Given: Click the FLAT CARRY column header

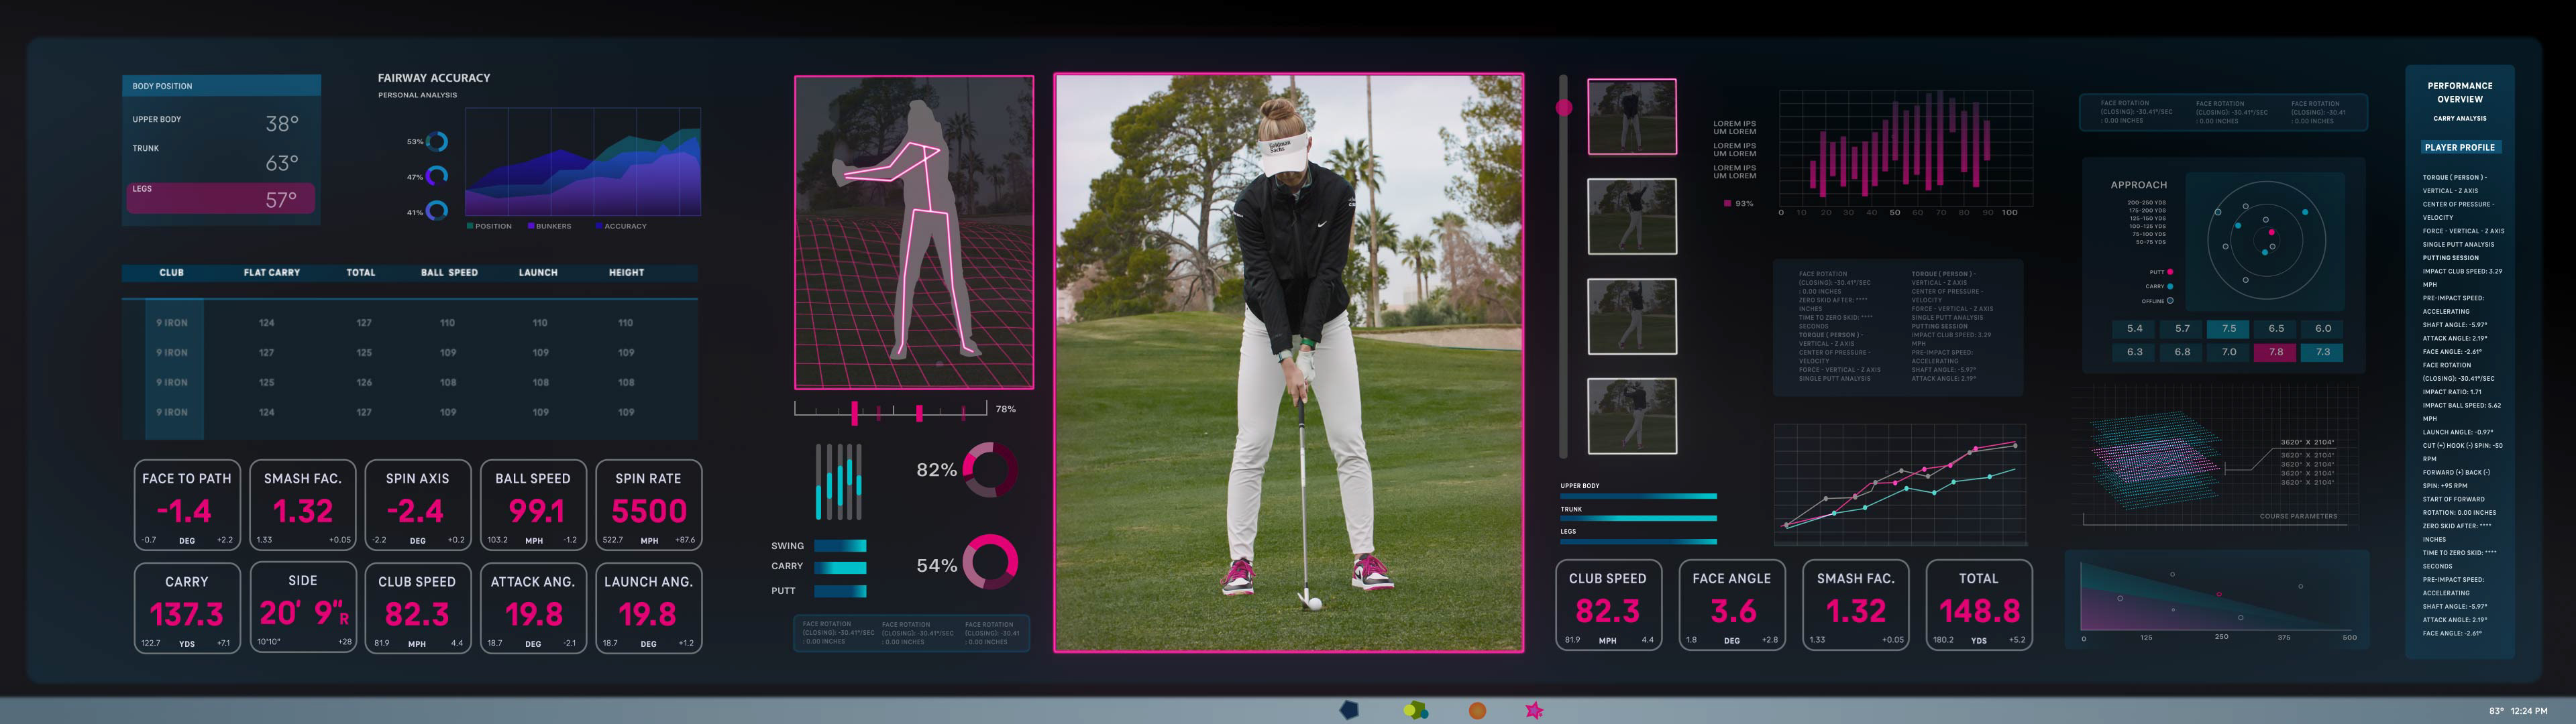Looking at the screenshot, I should click(x=271, y=272).
